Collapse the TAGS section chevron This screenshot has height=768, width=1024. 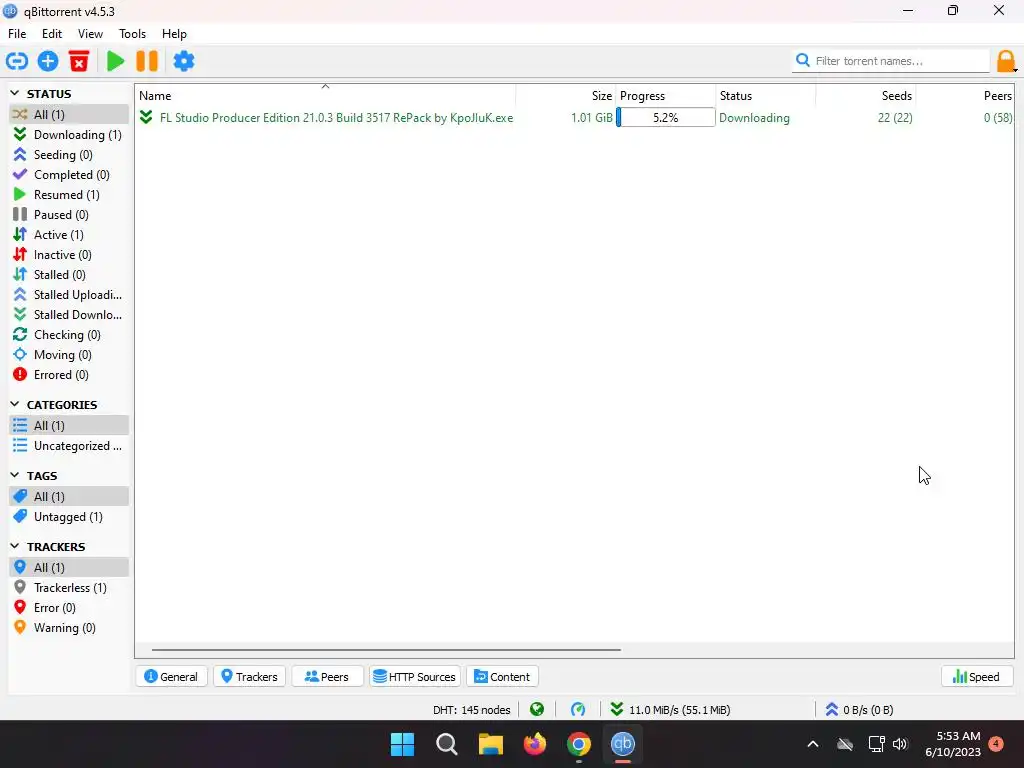coord(15,475)
